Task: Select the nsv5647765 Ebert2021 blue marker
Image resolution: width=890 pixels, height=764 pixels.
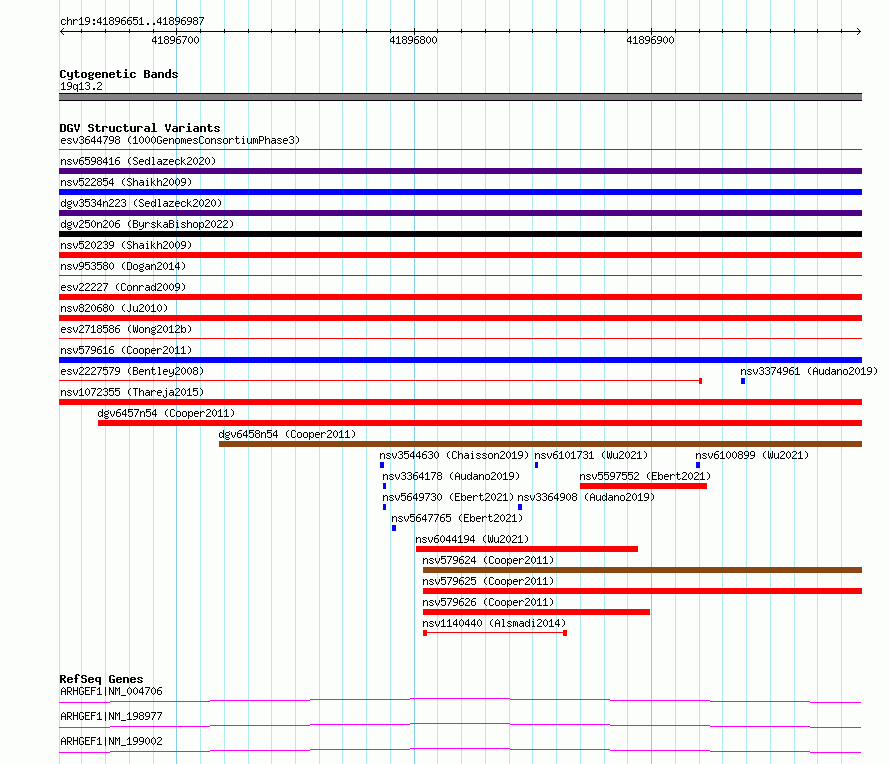Action: tap(394, 528)
